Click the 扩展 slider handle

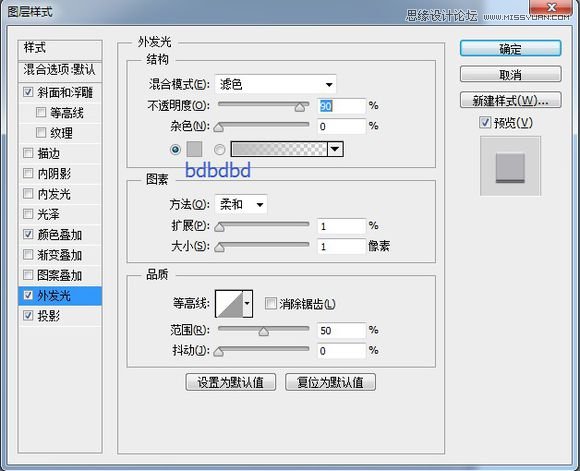coord(219,227)
